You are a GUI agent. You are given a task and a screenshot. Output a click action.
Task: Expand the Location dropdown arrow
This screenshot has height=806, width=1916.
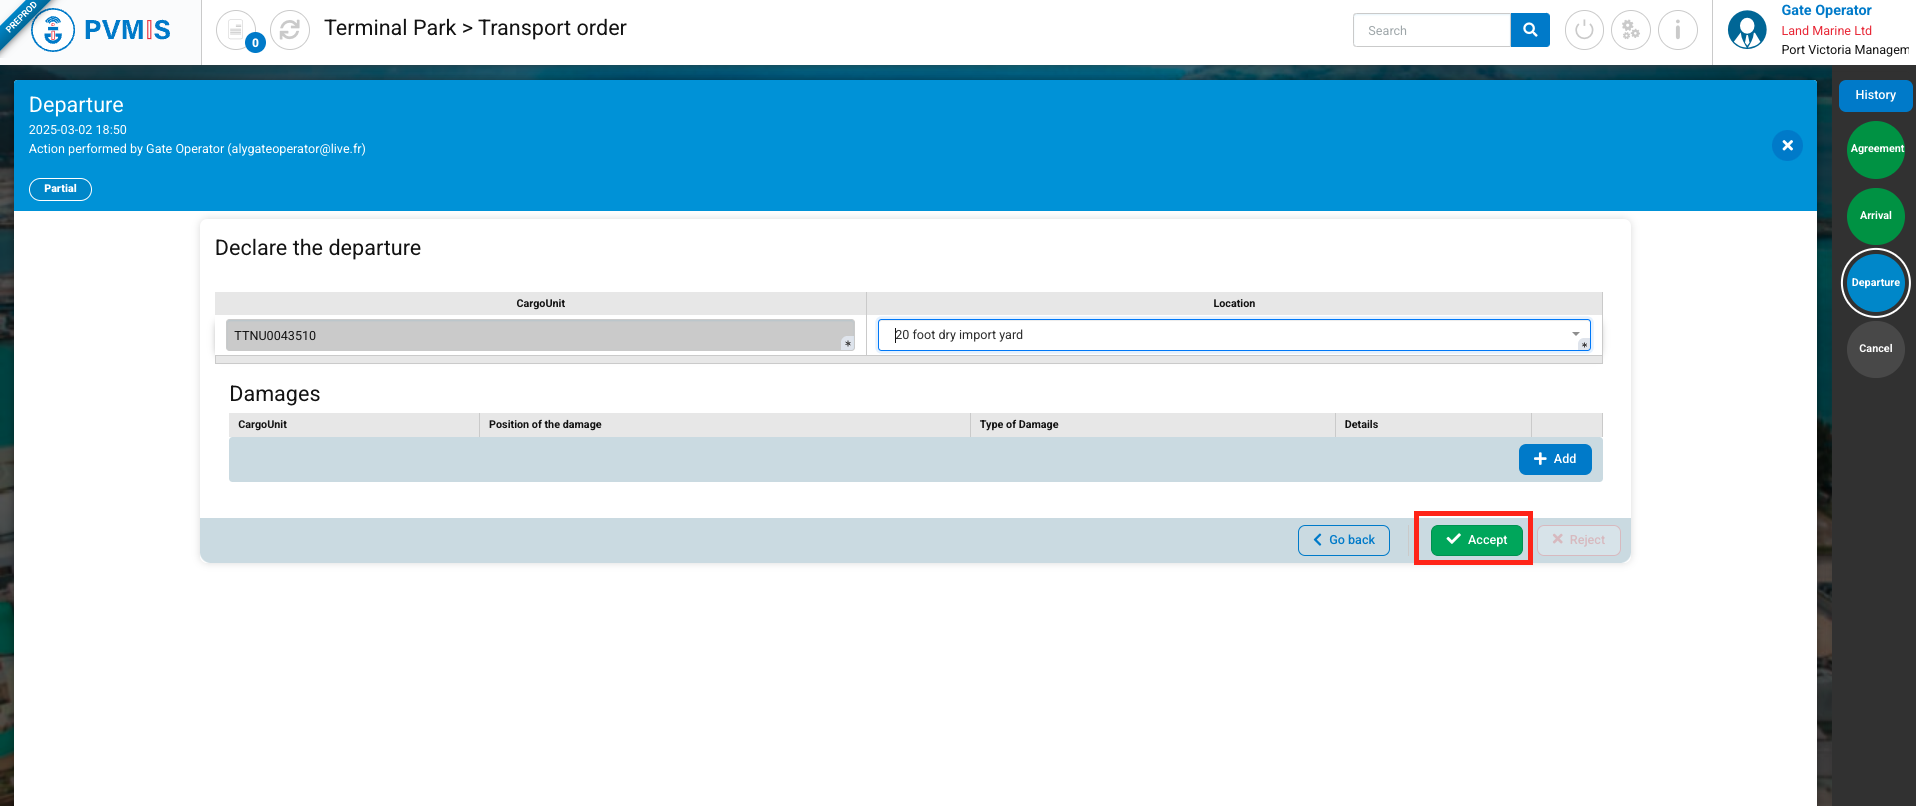[1575, 334]
